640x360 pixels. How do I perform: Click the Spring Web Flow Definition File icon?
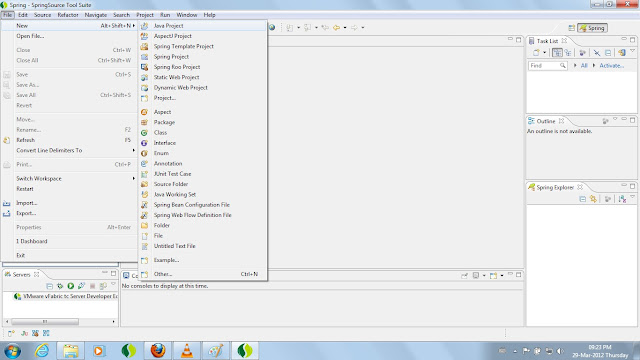[x=144, y=215]
